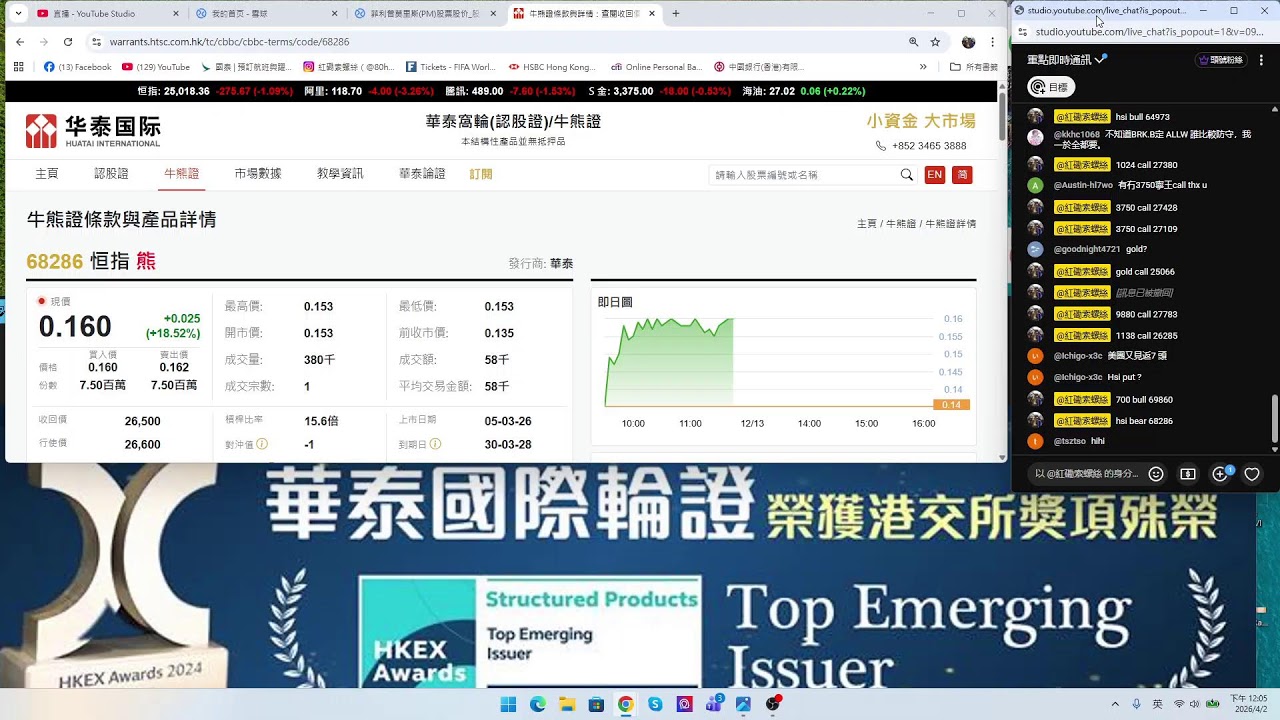The height and width of the screenshot is (720, 1280).
Task: Click the 聊號粉絲 crown button in chat
Action: click(1220, 60)
